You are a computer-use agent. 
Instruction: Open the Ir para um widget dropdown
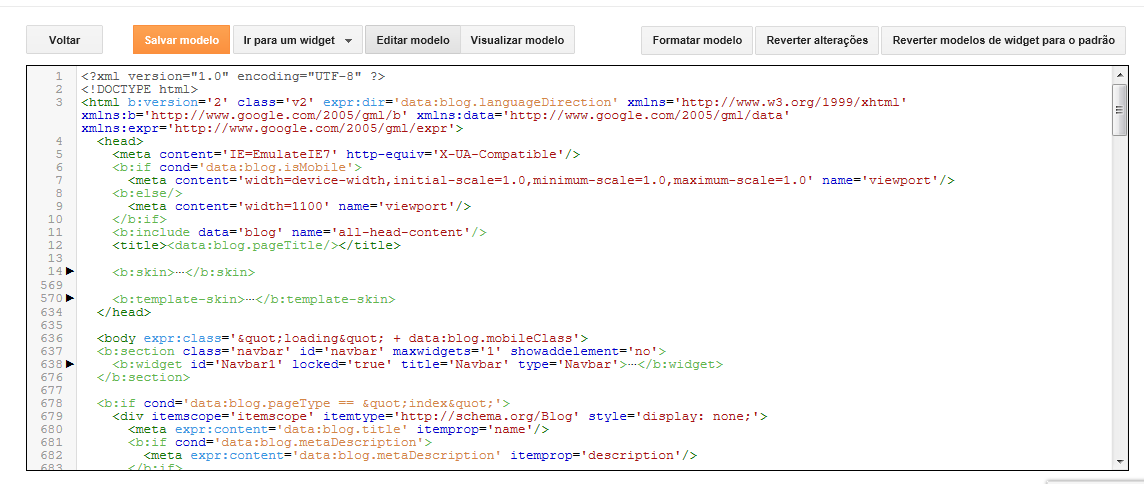[298, 40]
